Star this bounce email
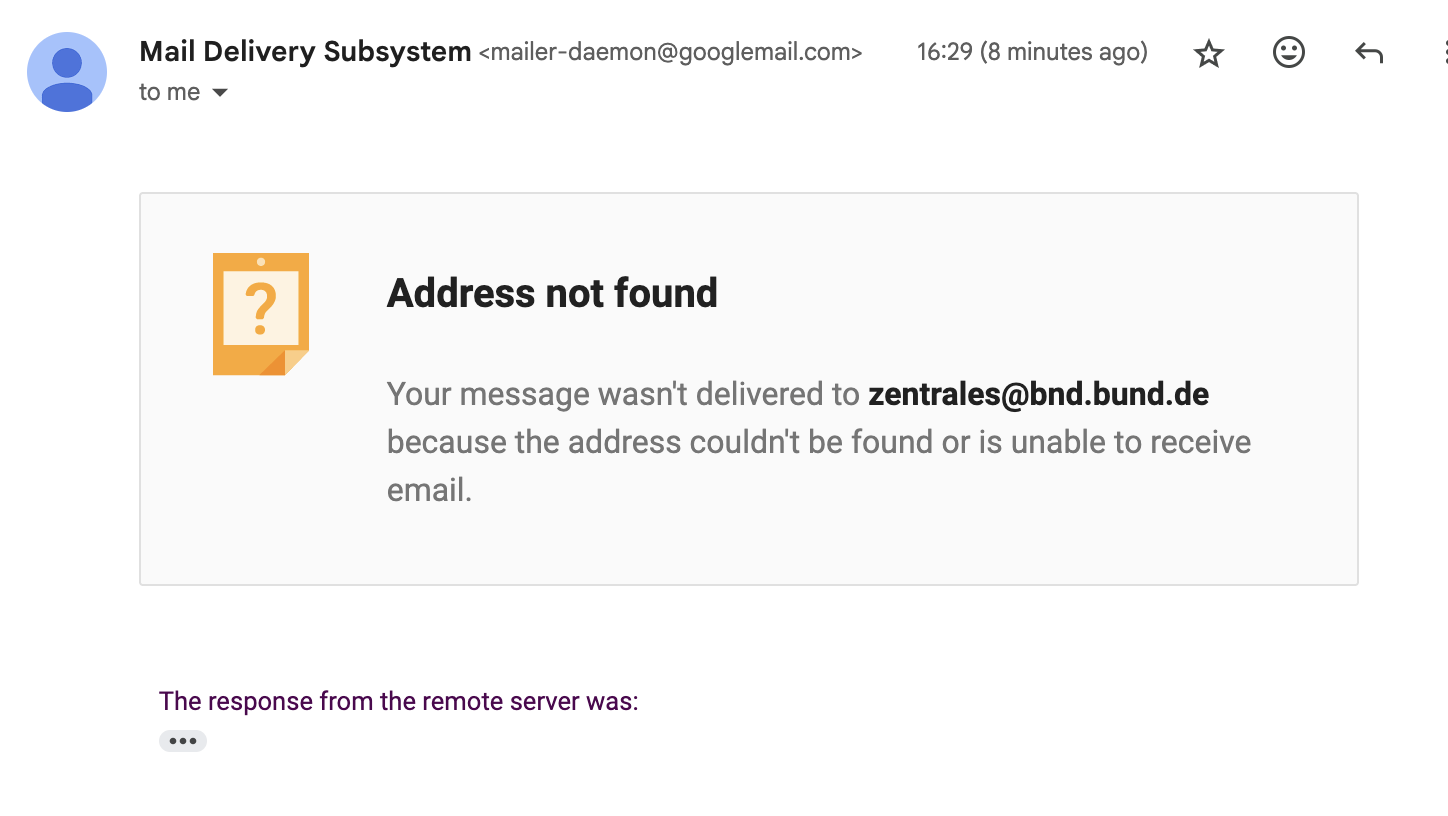Viewport: 1448px width, 816px height. [1209, 53]
